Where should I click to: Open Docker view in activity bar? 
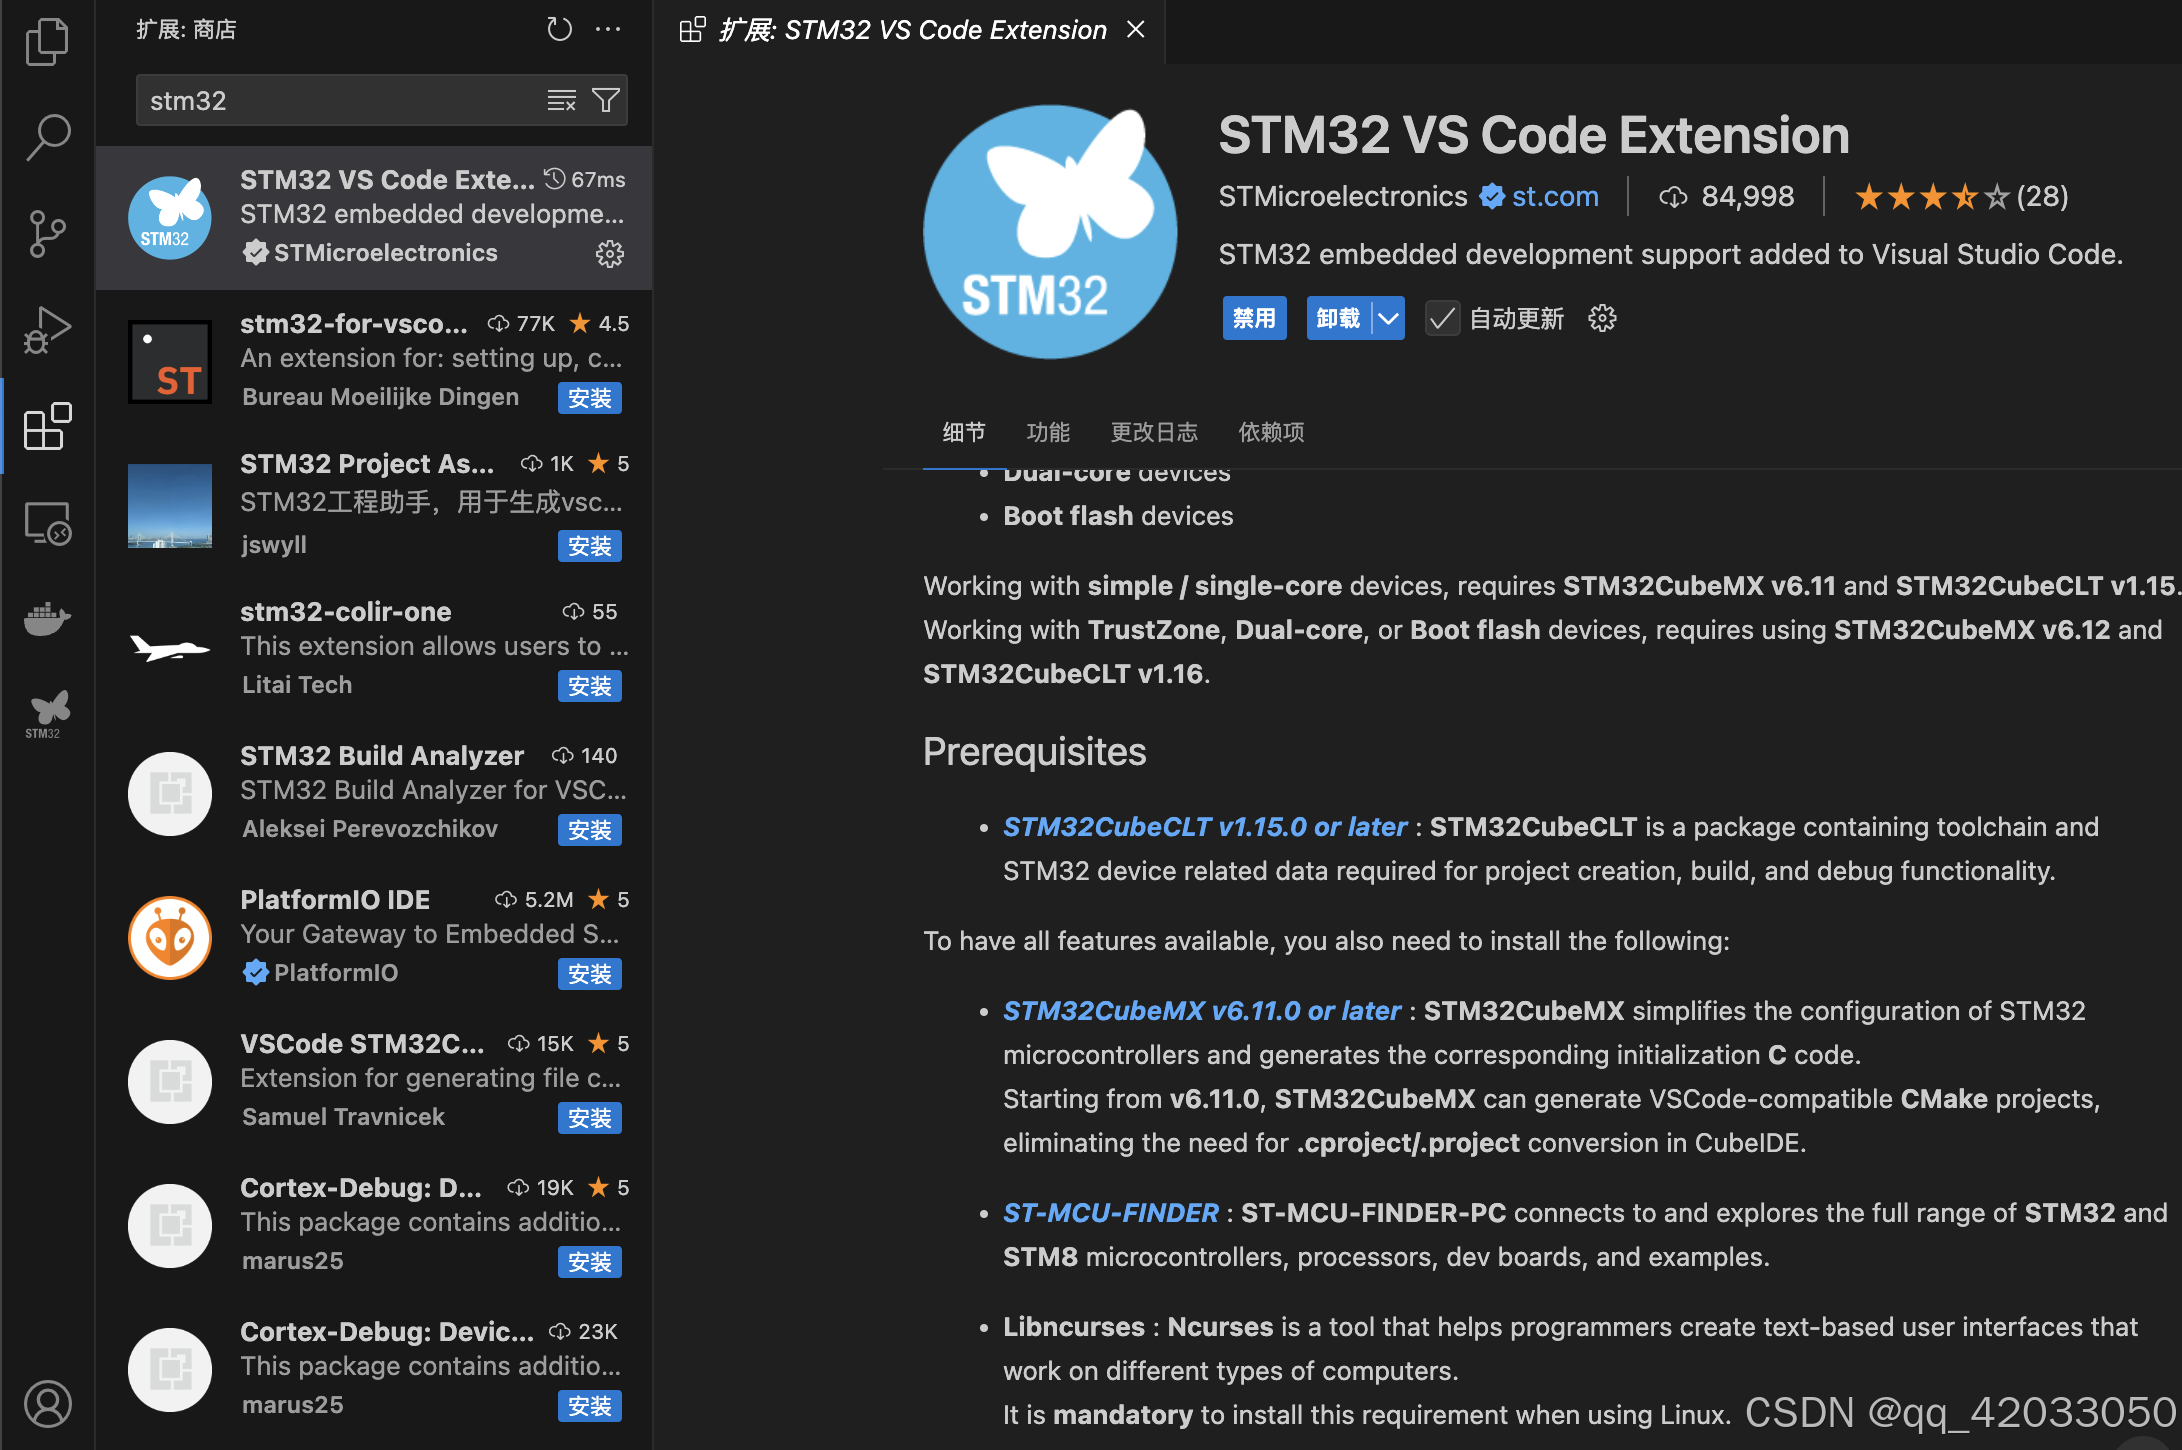[x=47, y=619]
